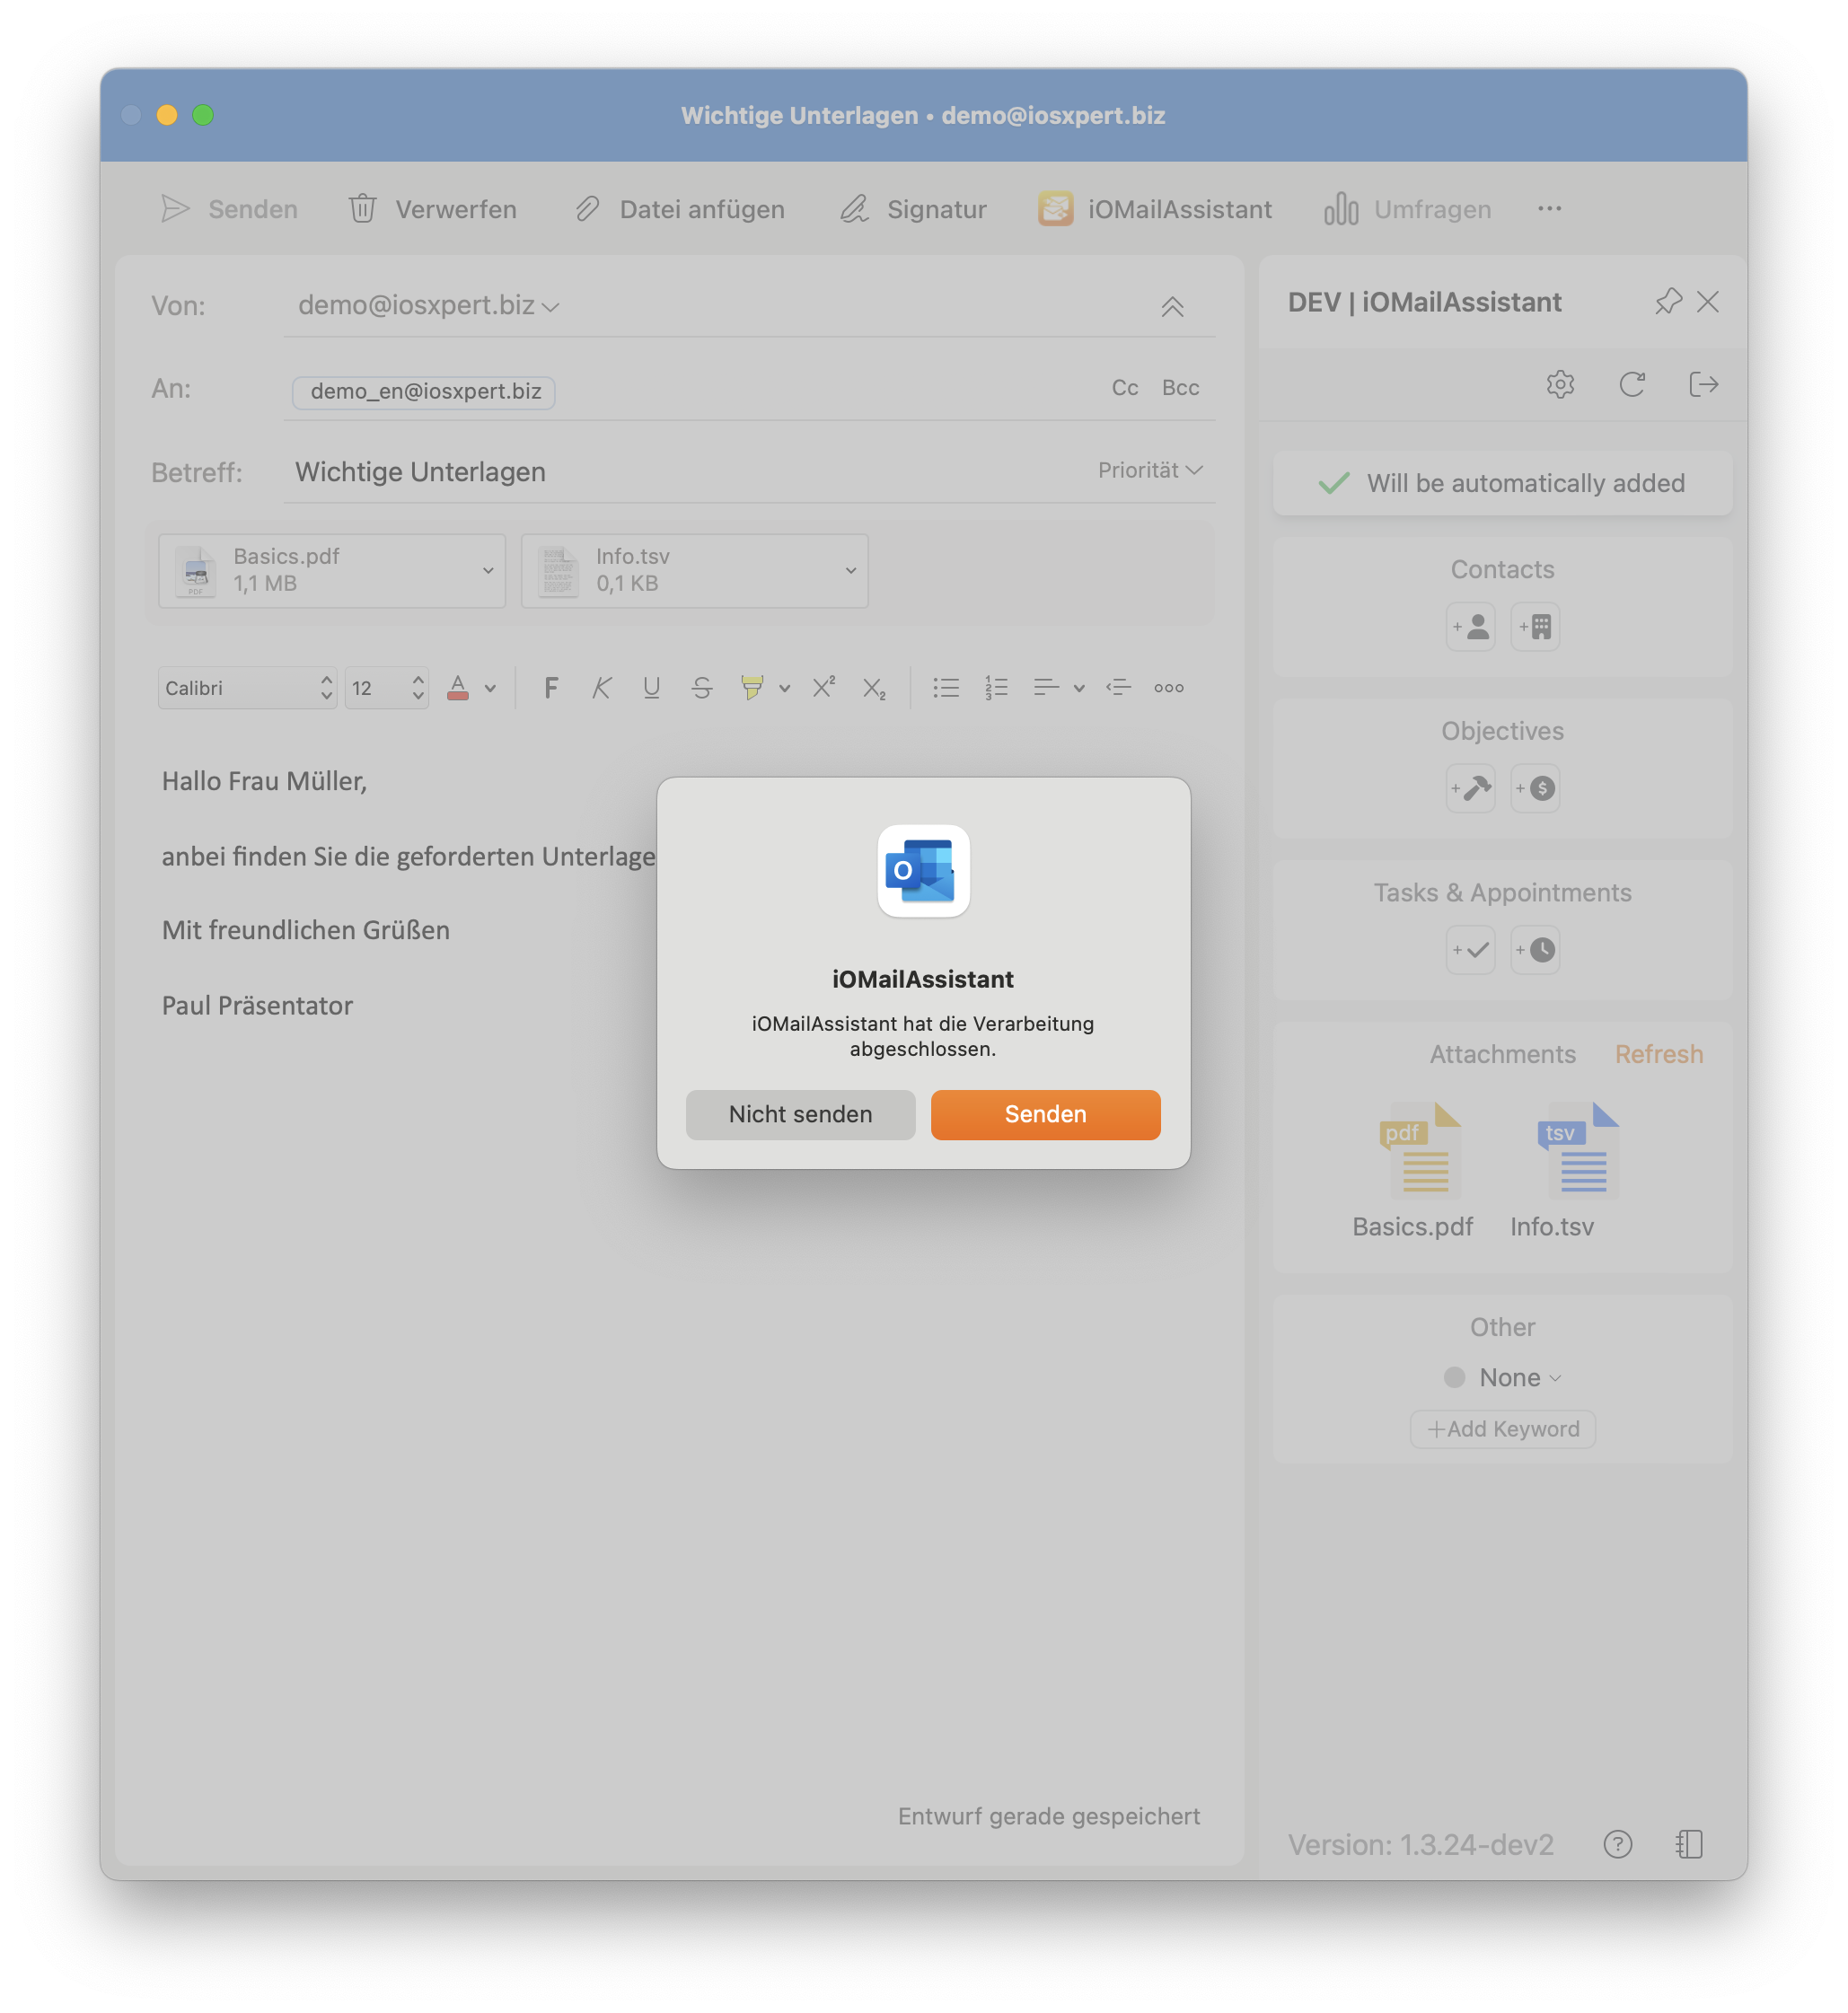Add a company contact via the building icon
The image size is (1848, 2013).
tap(1535, 627)
